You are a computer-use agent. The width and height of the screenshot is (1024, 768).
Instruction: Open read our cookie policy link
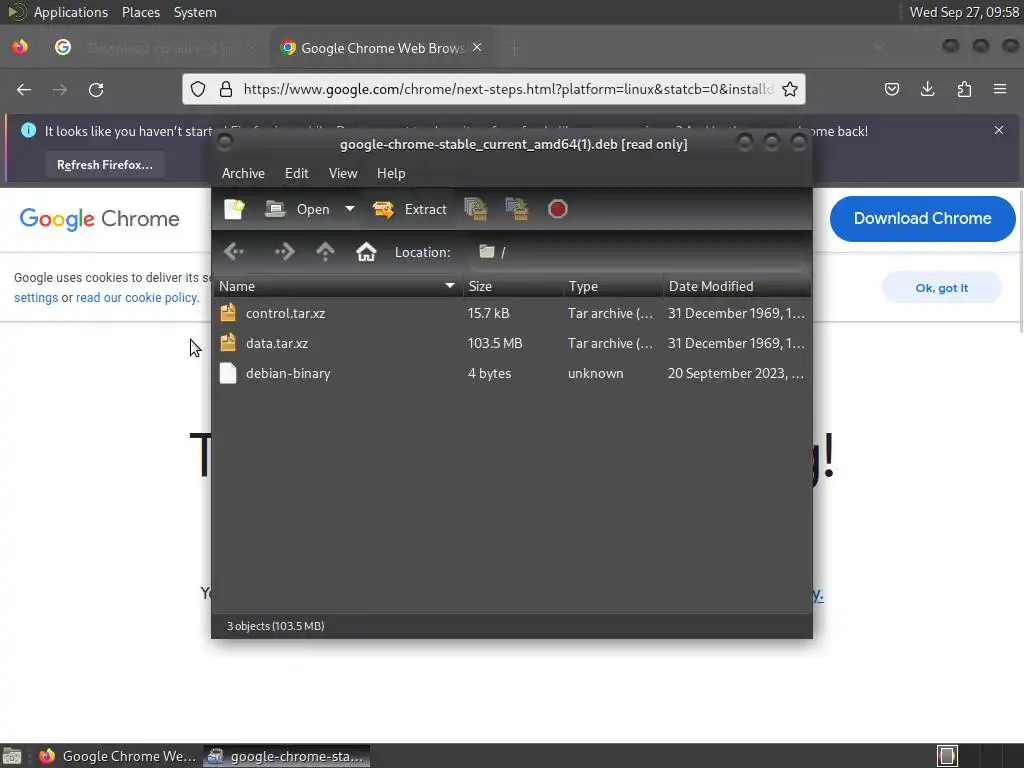137,297
